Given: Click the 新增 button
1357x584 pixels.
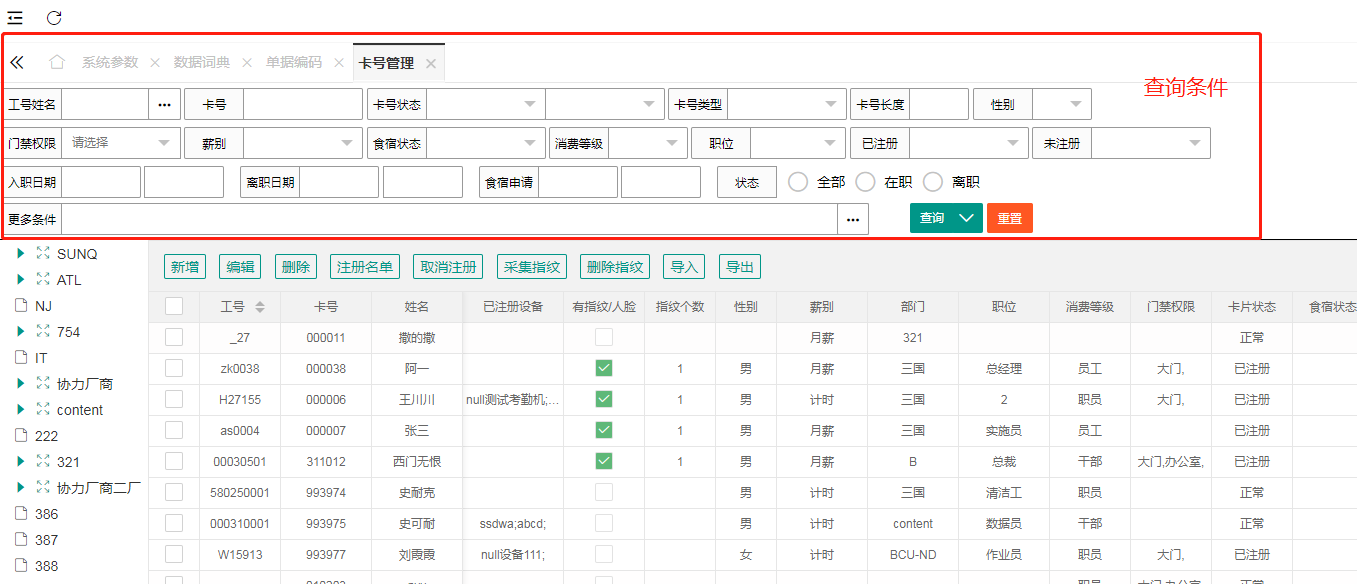Looking at the screenshot, I should 185,267.
